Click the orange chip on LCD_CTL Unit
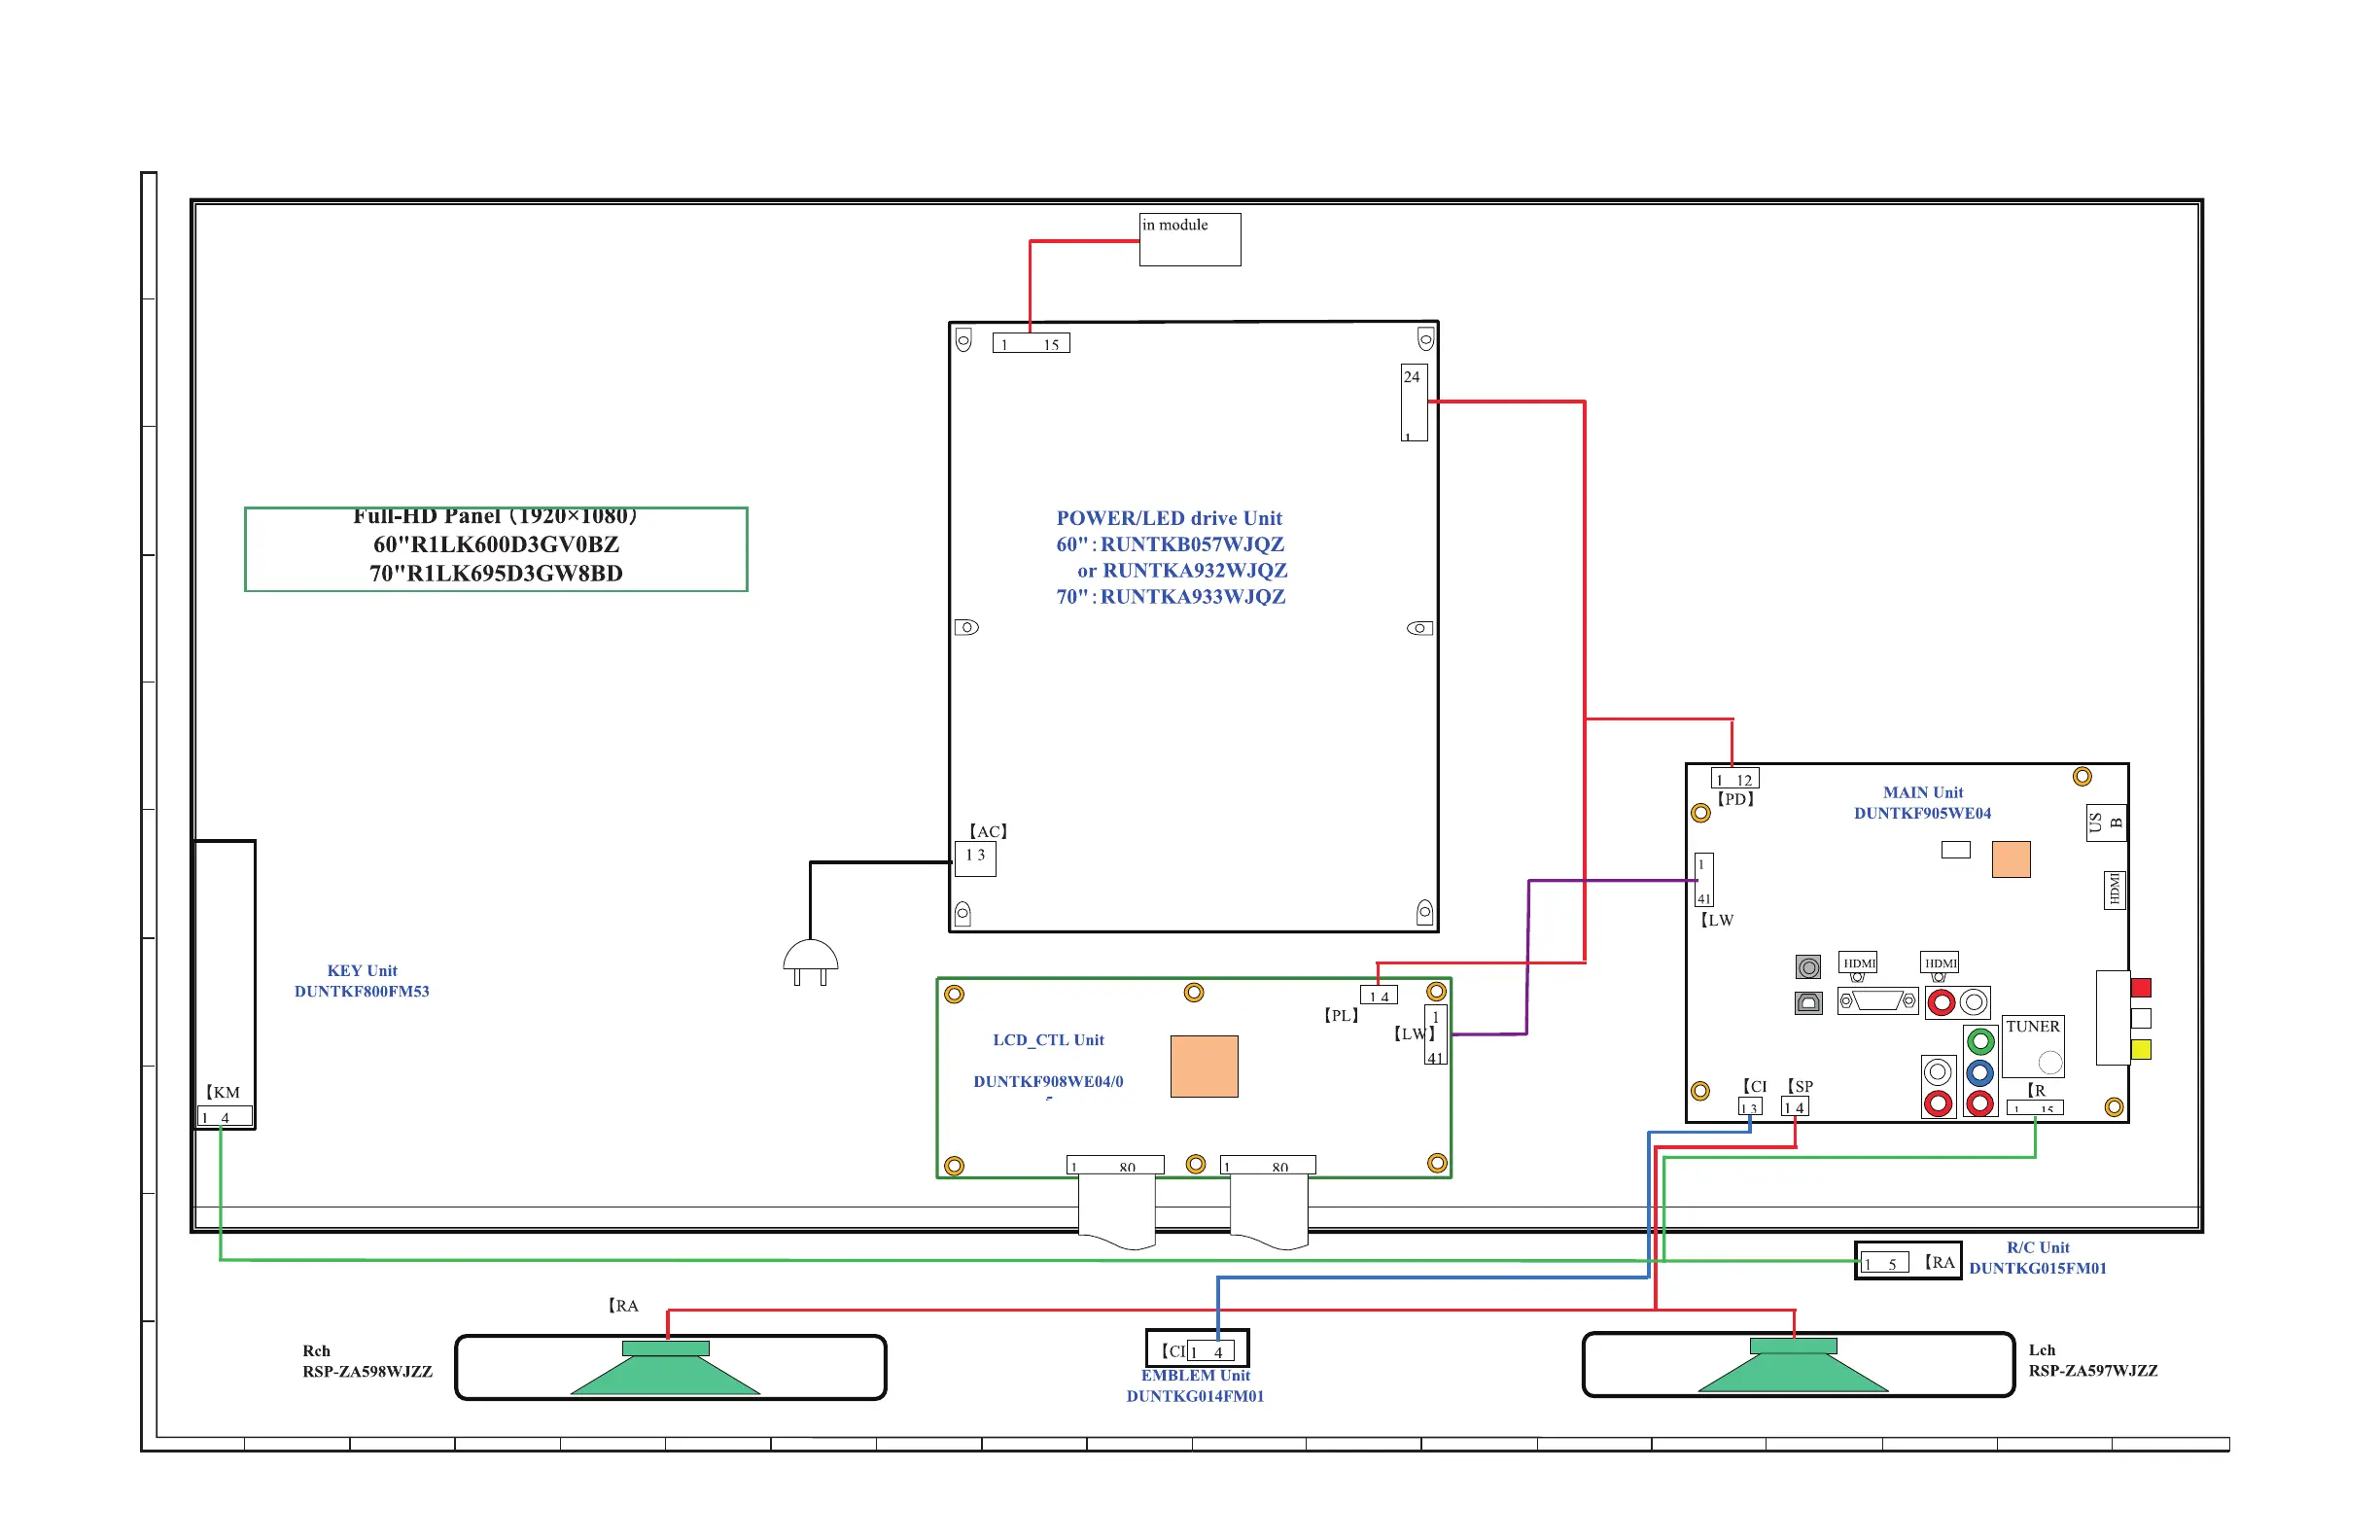The image size is (2380, 1540). coord(1204,1067)
